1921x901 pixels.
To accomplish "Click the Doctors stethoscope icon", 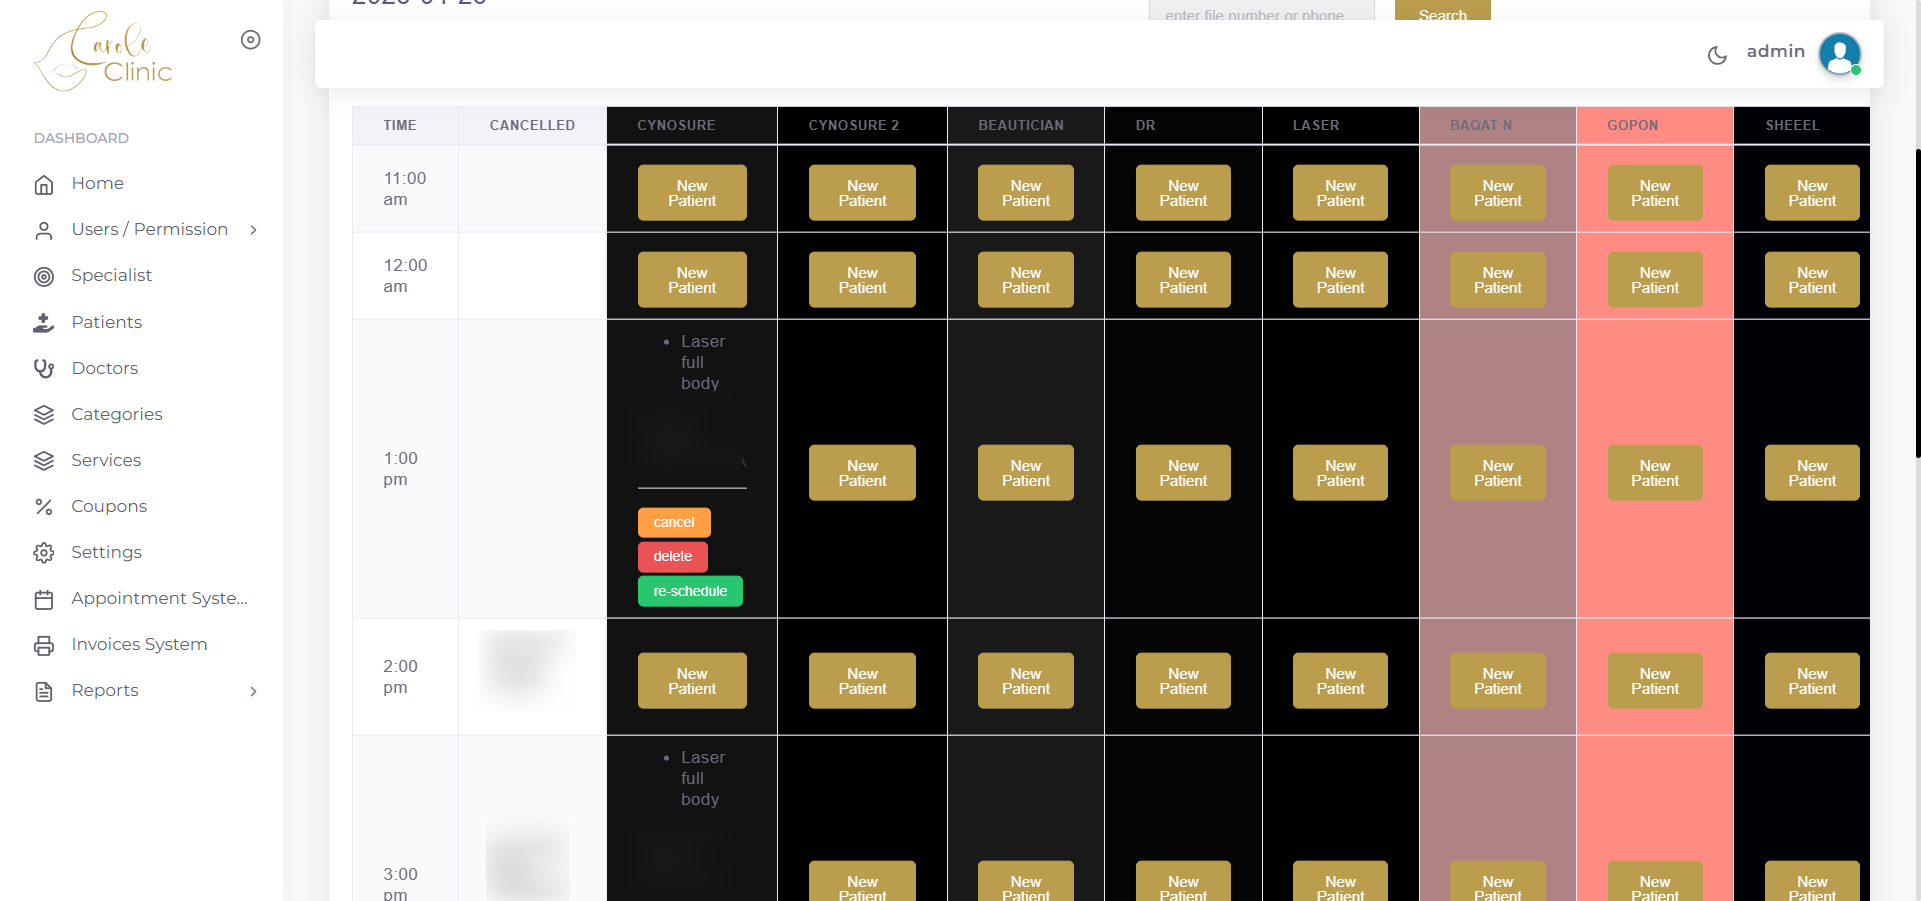I will click(x=44, y=369).
